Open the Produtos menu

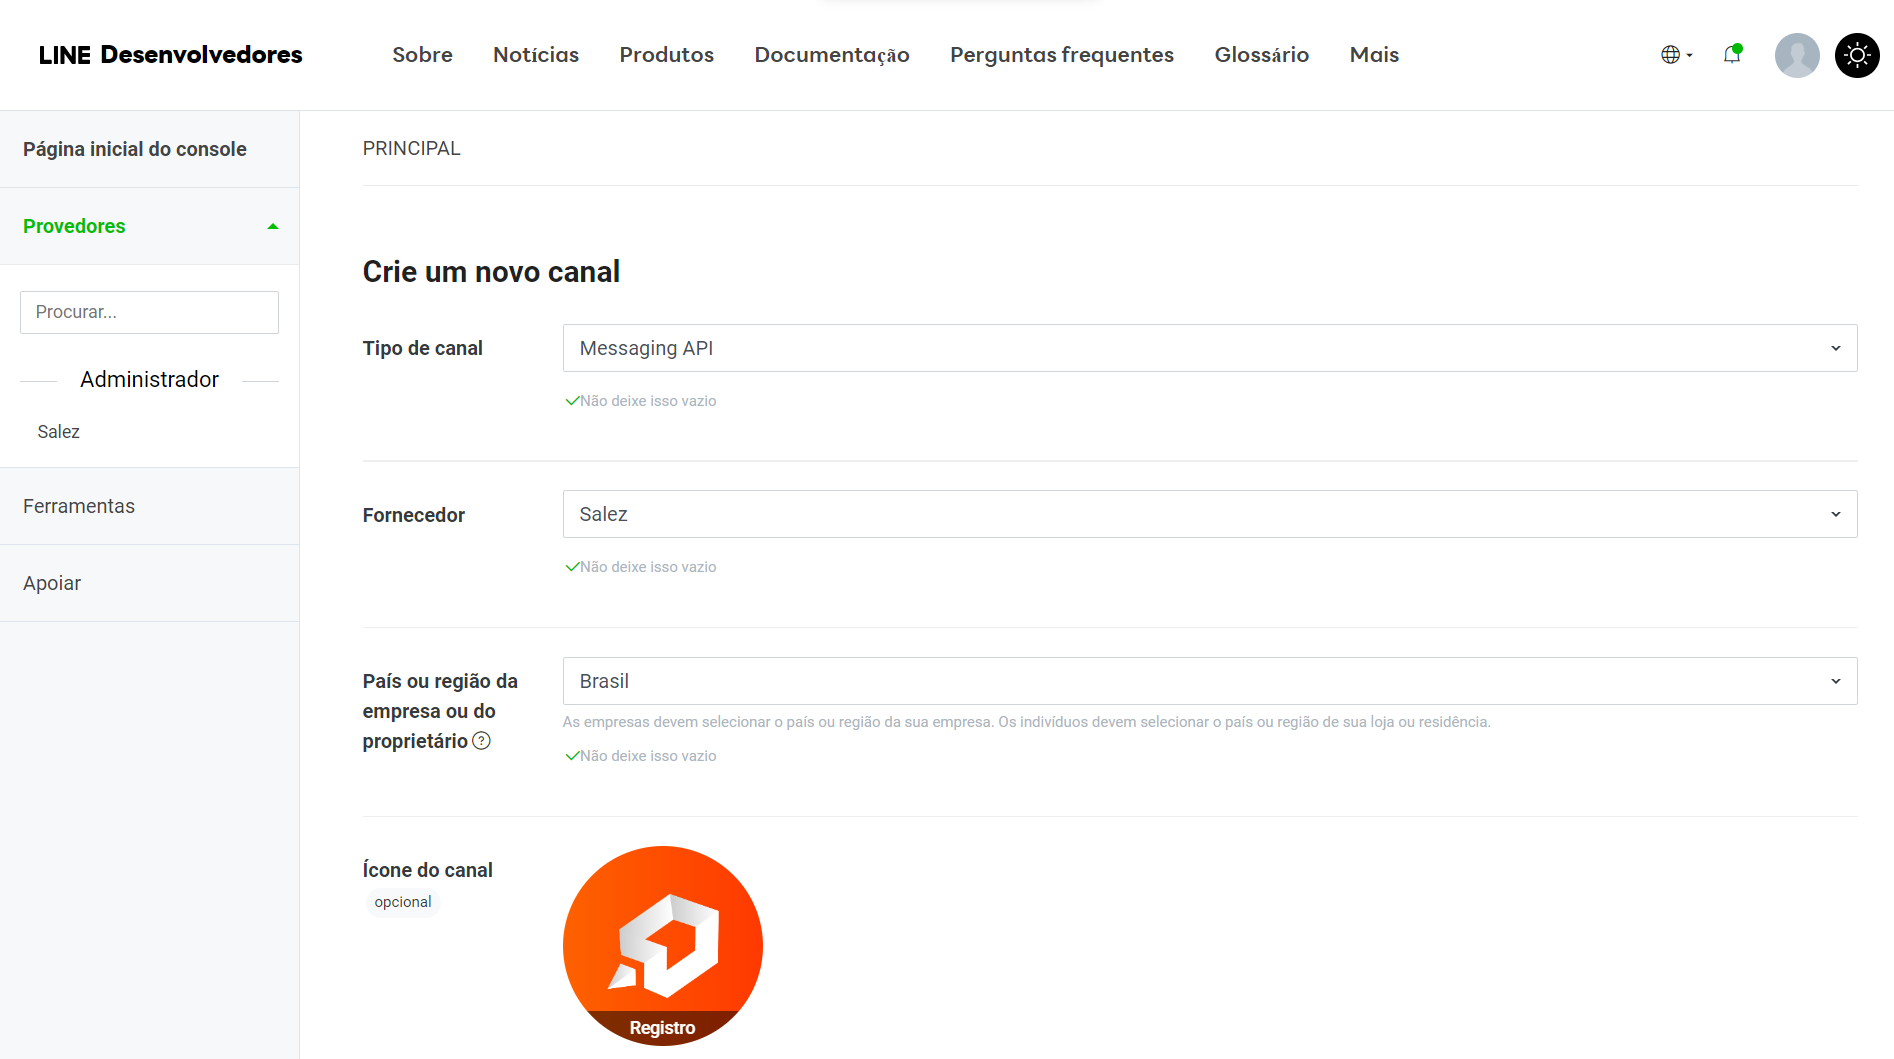pos(667,55)
